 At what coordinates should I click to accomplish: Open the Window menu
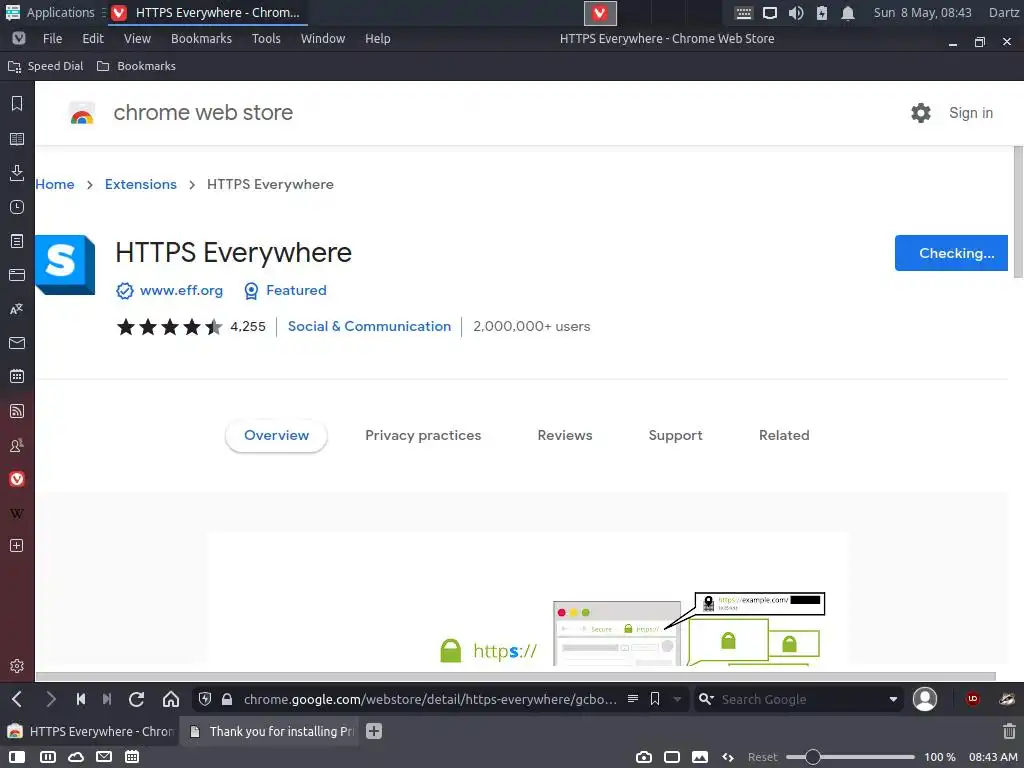click(323, 39)
